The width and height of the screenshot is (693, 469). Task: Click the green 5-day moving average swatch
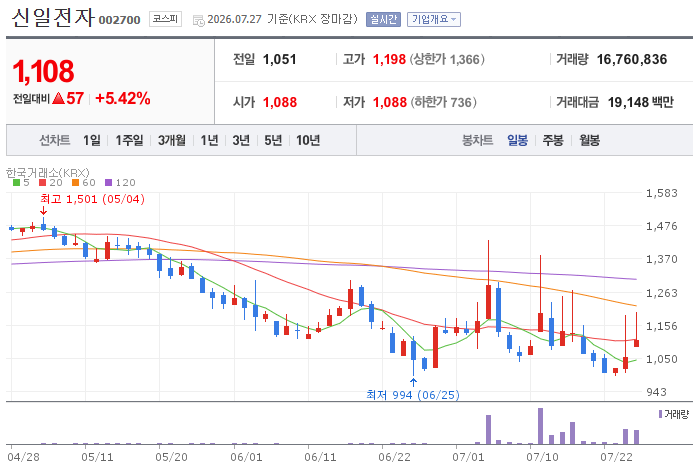click(16, 183)
